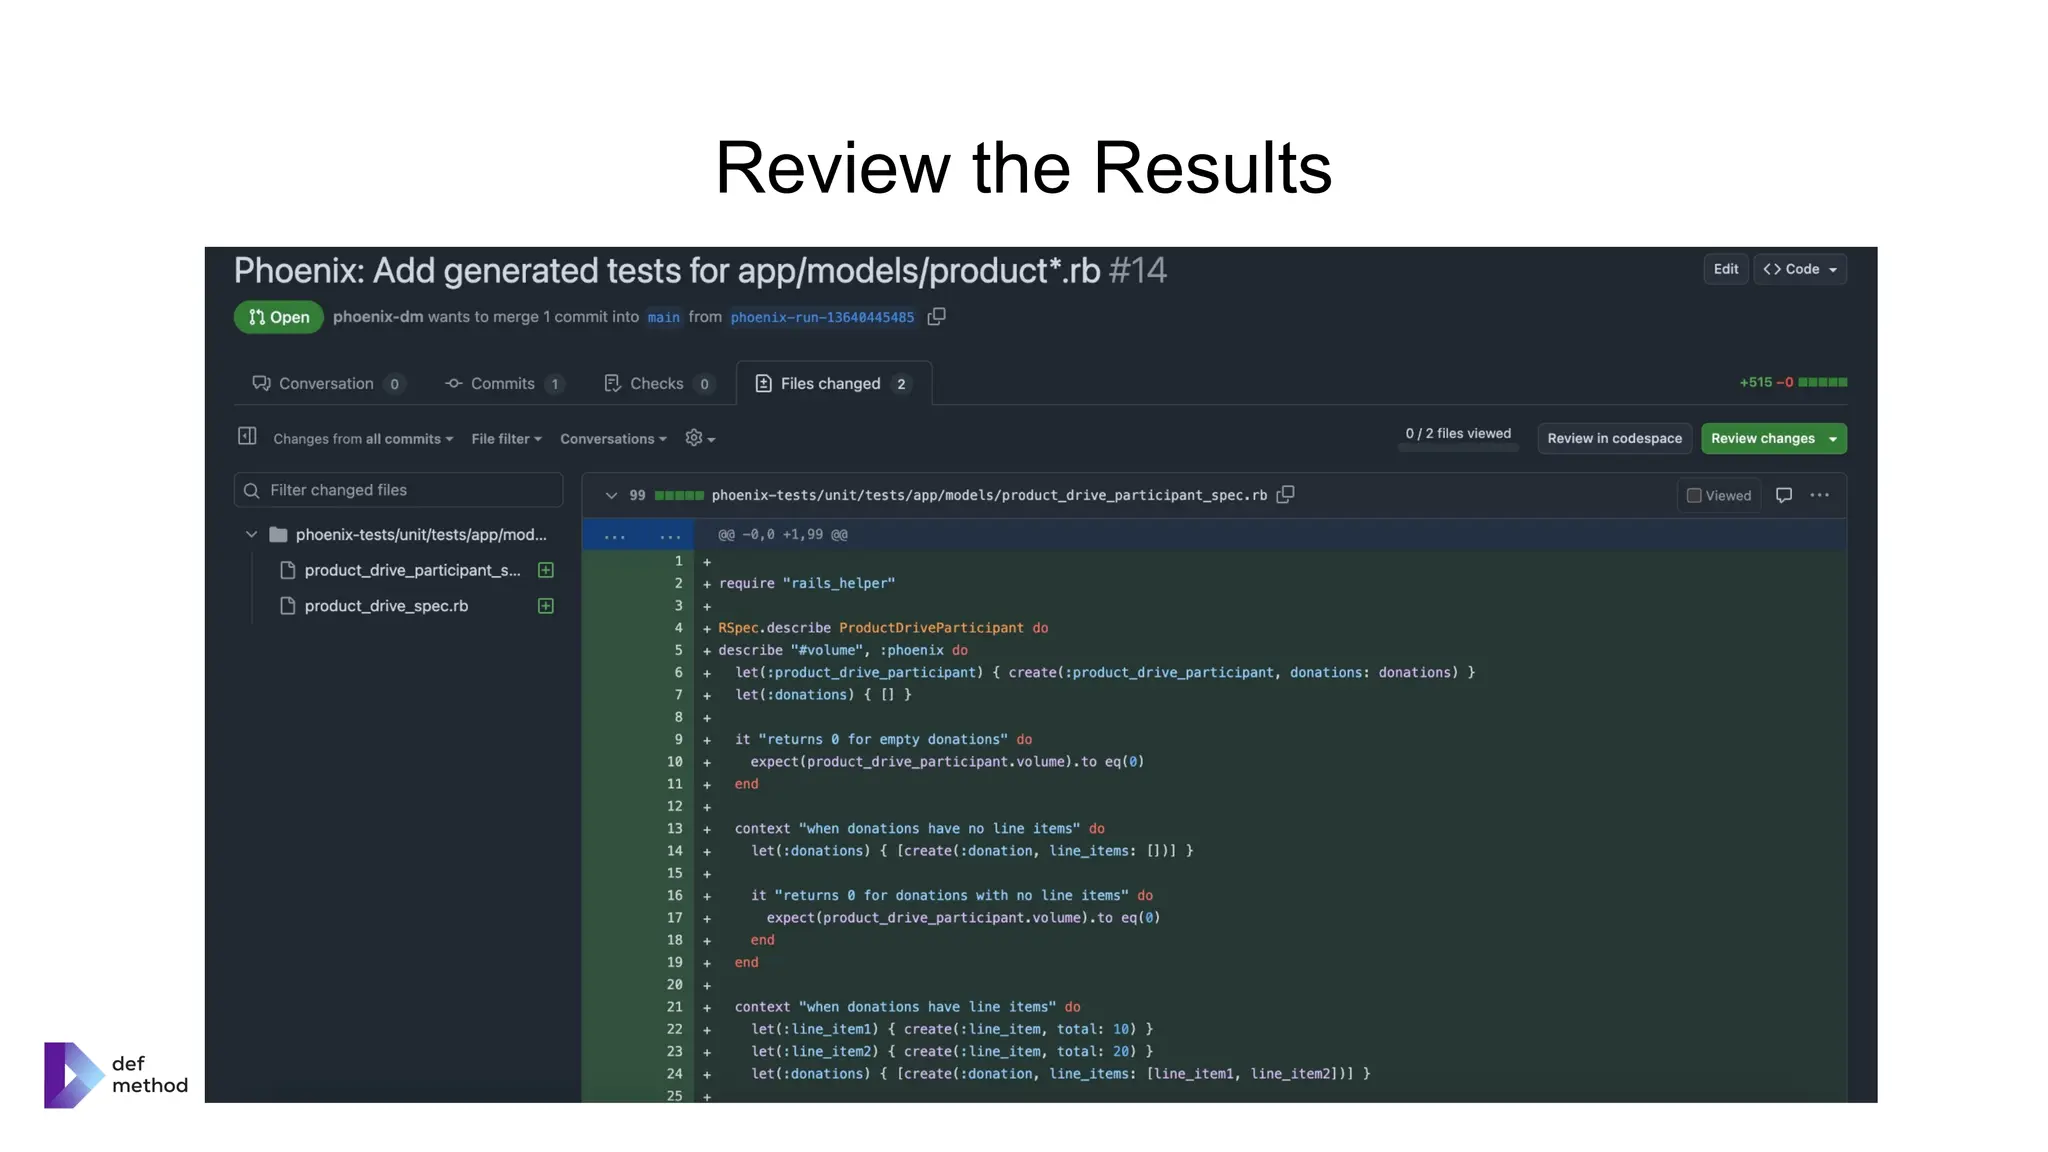Click the search icon in Filter changed files
The image size is (2048, 1152).
coord(252,490)
